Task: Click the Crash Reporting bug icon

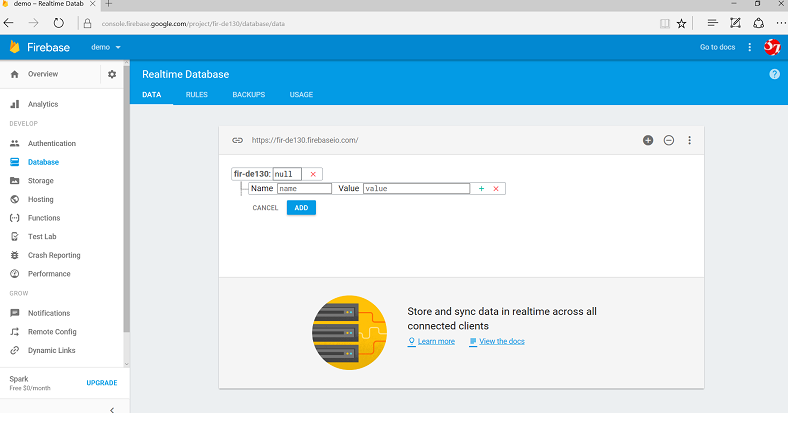Action: point(15,255)
